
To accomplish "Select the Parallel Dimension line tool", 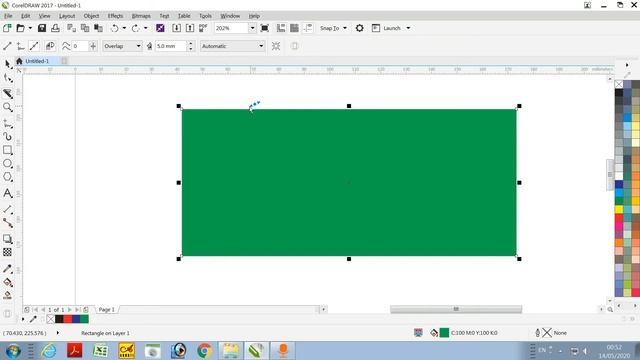I will 8,209.
